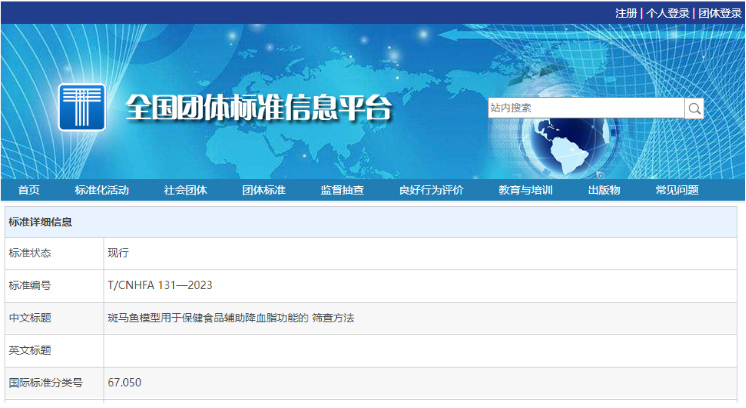Open 监督抽查 navigation item

pos(343,190)
